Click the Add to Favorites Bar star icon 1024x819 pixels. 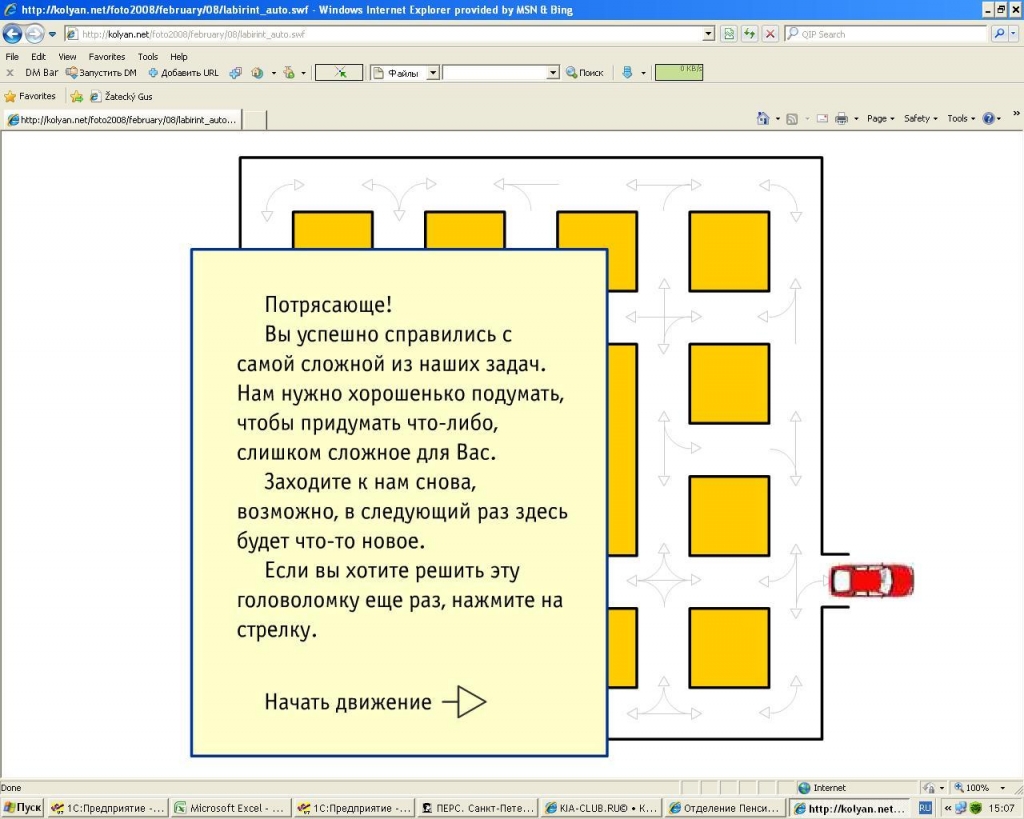[76, 97]
